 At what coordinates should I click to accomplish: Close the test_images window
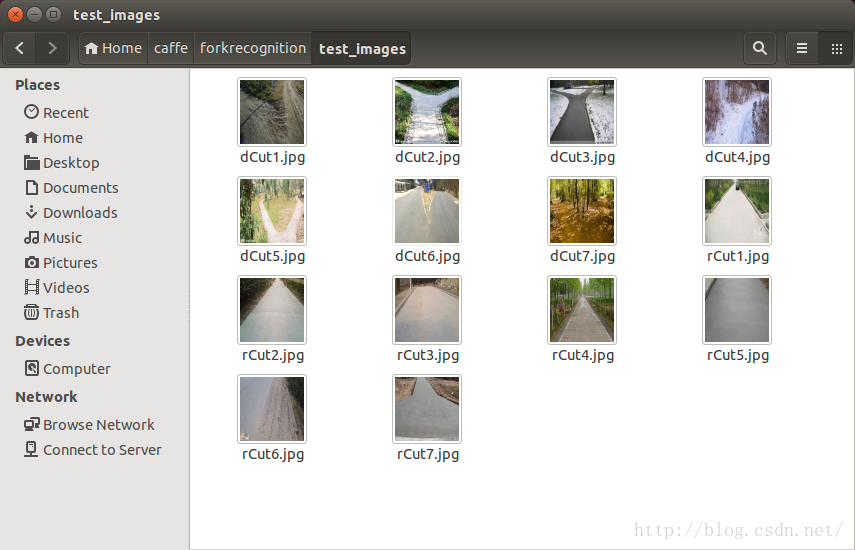pos(15,15)
